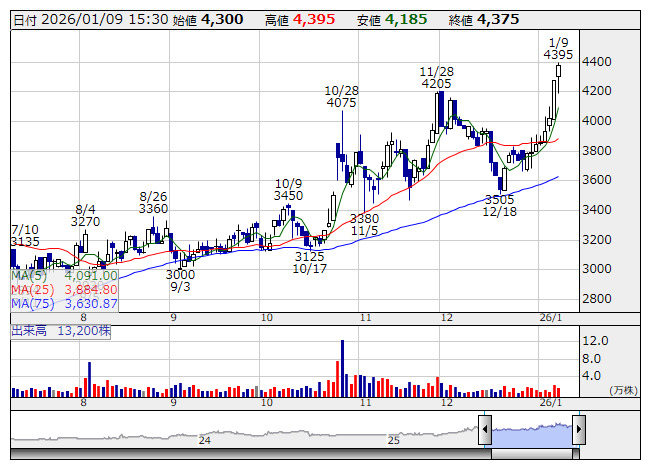Click the 26/1 month label on price axis
Viewport: 653px width, 470px height.
(551, 318)
